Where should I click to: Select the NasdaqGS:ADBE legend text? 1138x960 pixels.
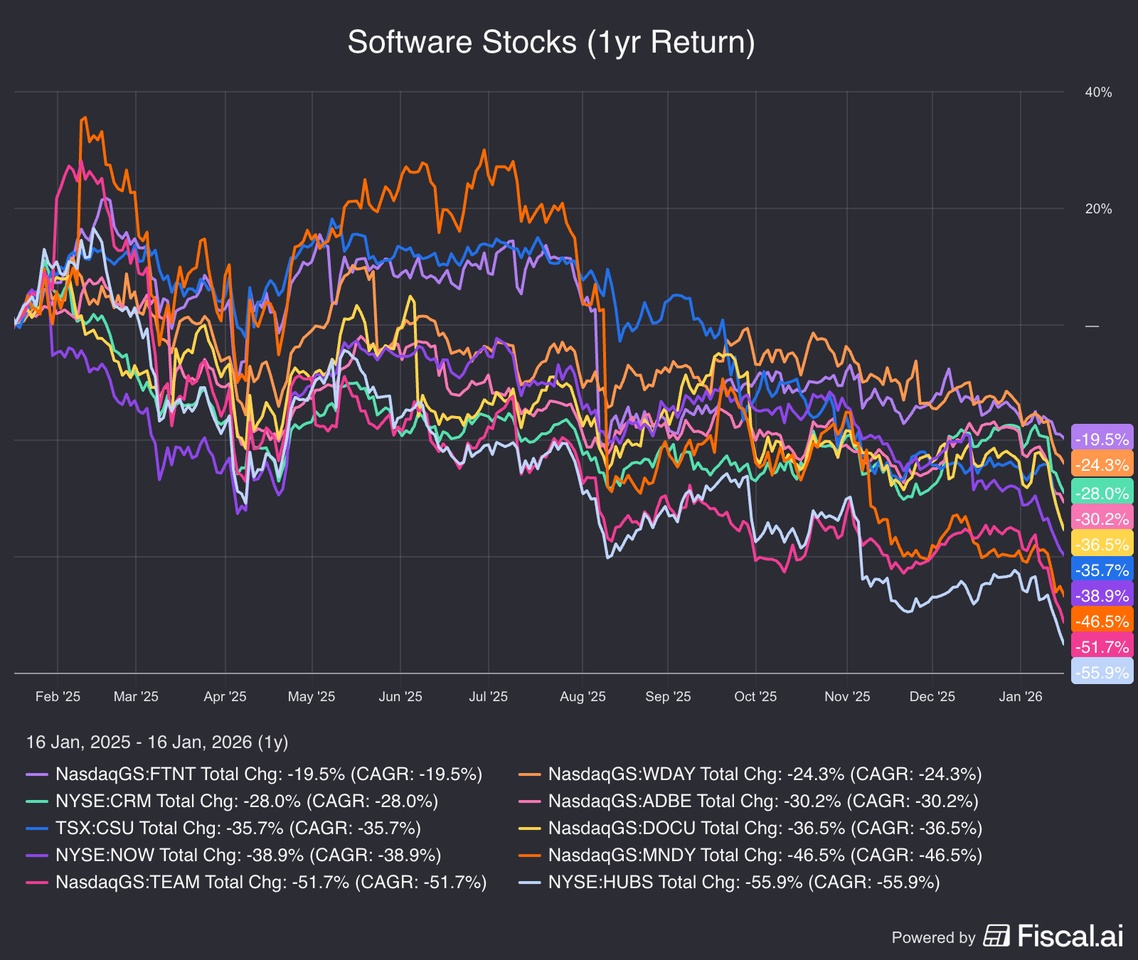[x=763, y=801]
